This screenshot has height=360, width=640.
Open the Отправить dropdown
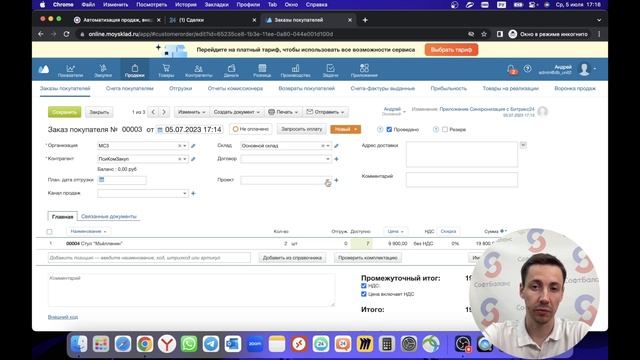(x=325, y=112)
